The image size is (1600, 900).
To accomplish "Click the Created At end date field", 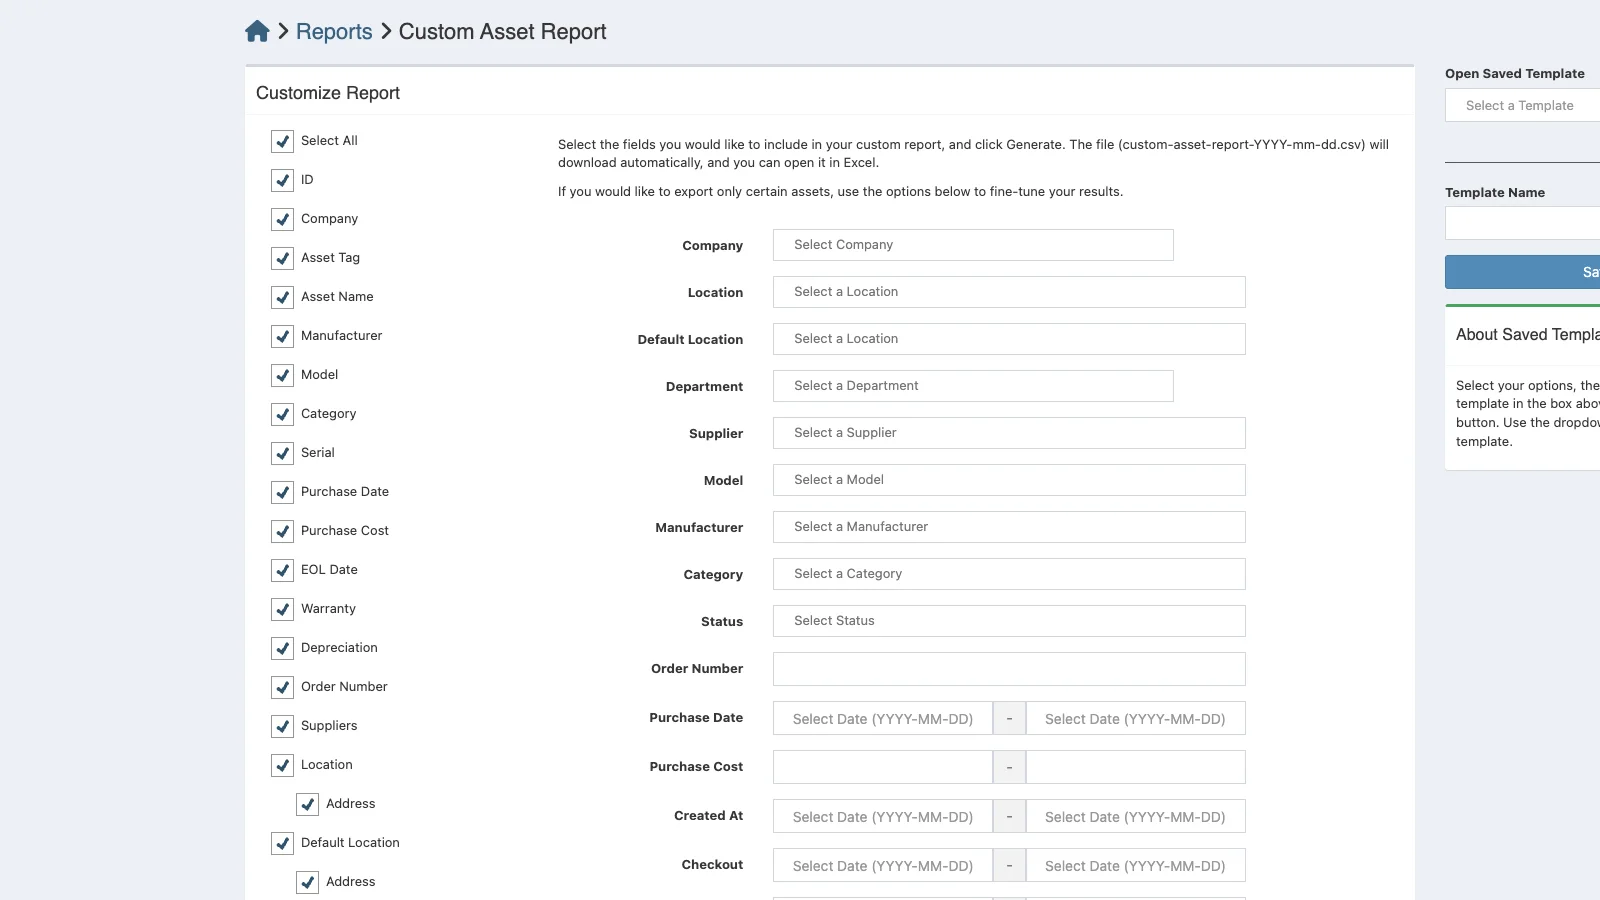I will coord(1136,816).
